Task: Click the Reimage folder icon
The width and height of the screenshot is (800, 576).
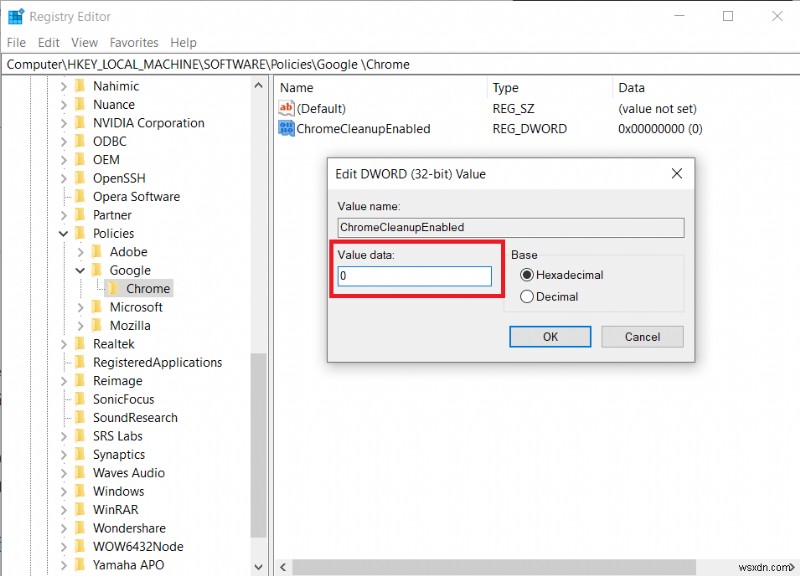Action: (x=80, y=381)
